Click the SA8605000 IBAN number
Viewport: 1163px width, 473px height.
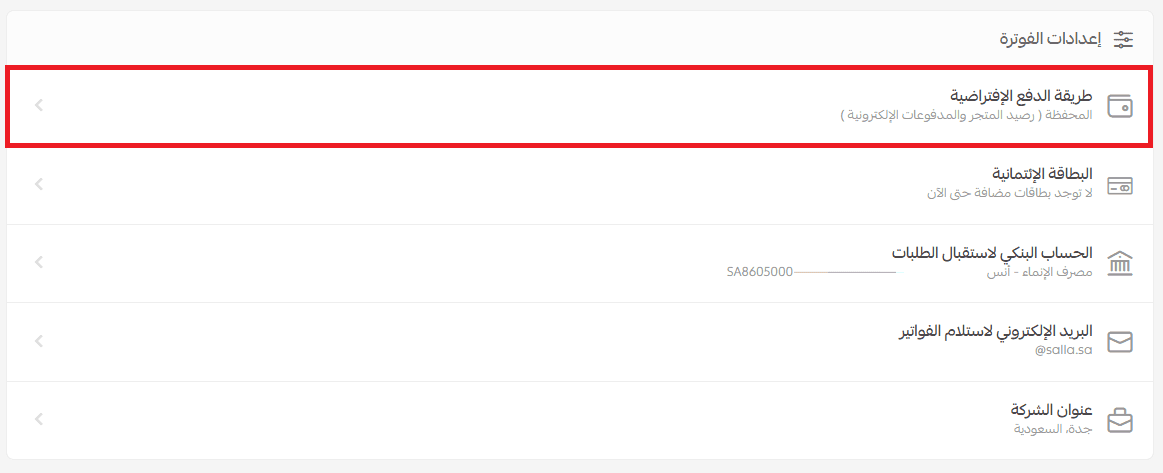[x=760, y=271]
